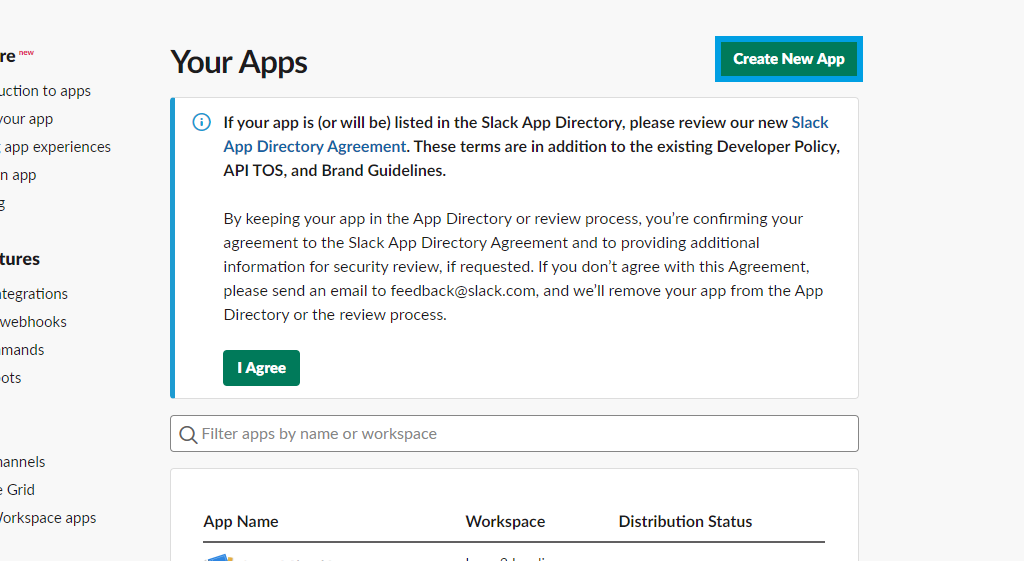
Task: Open the 'our app' sidebar link
Action: [26, 119]
